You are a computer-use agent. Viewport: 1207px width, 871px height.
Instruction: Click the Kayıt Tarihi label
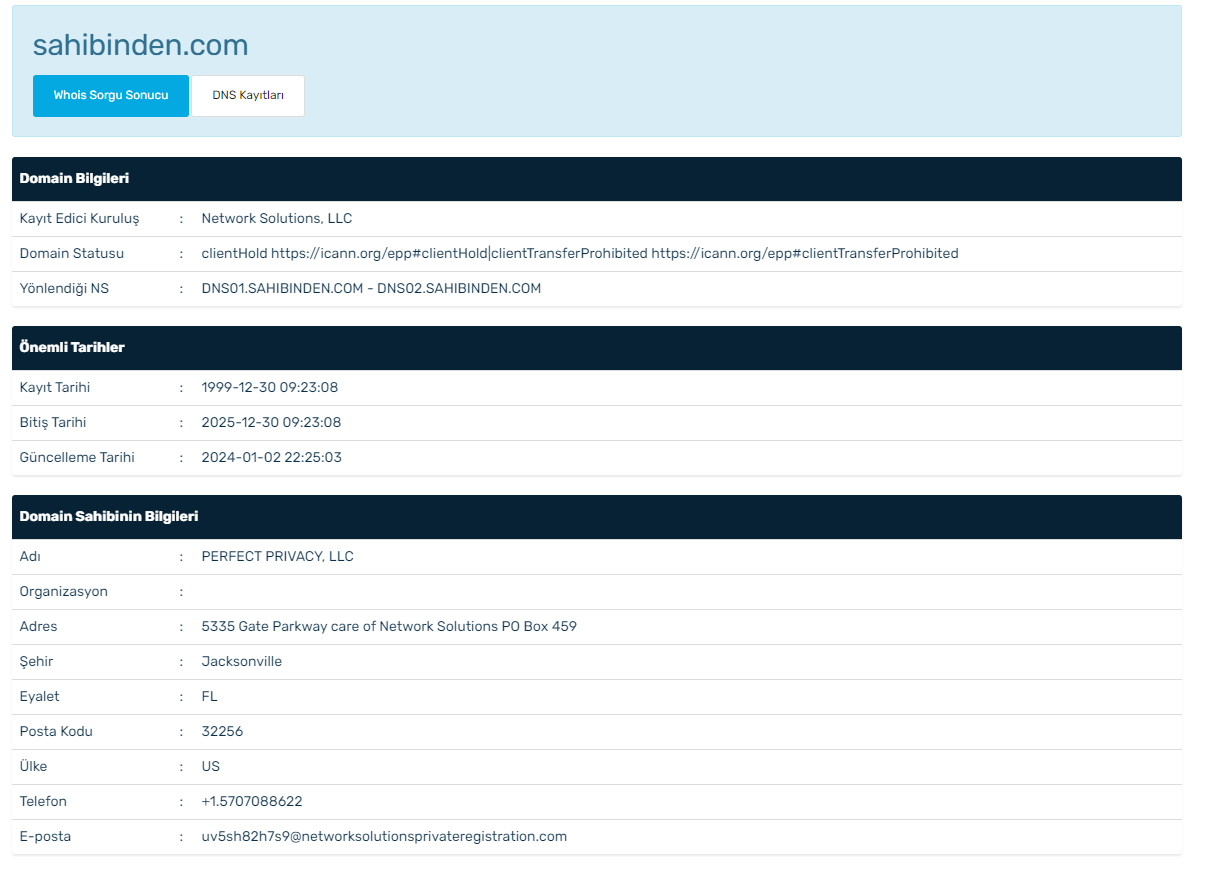point(55,387)
